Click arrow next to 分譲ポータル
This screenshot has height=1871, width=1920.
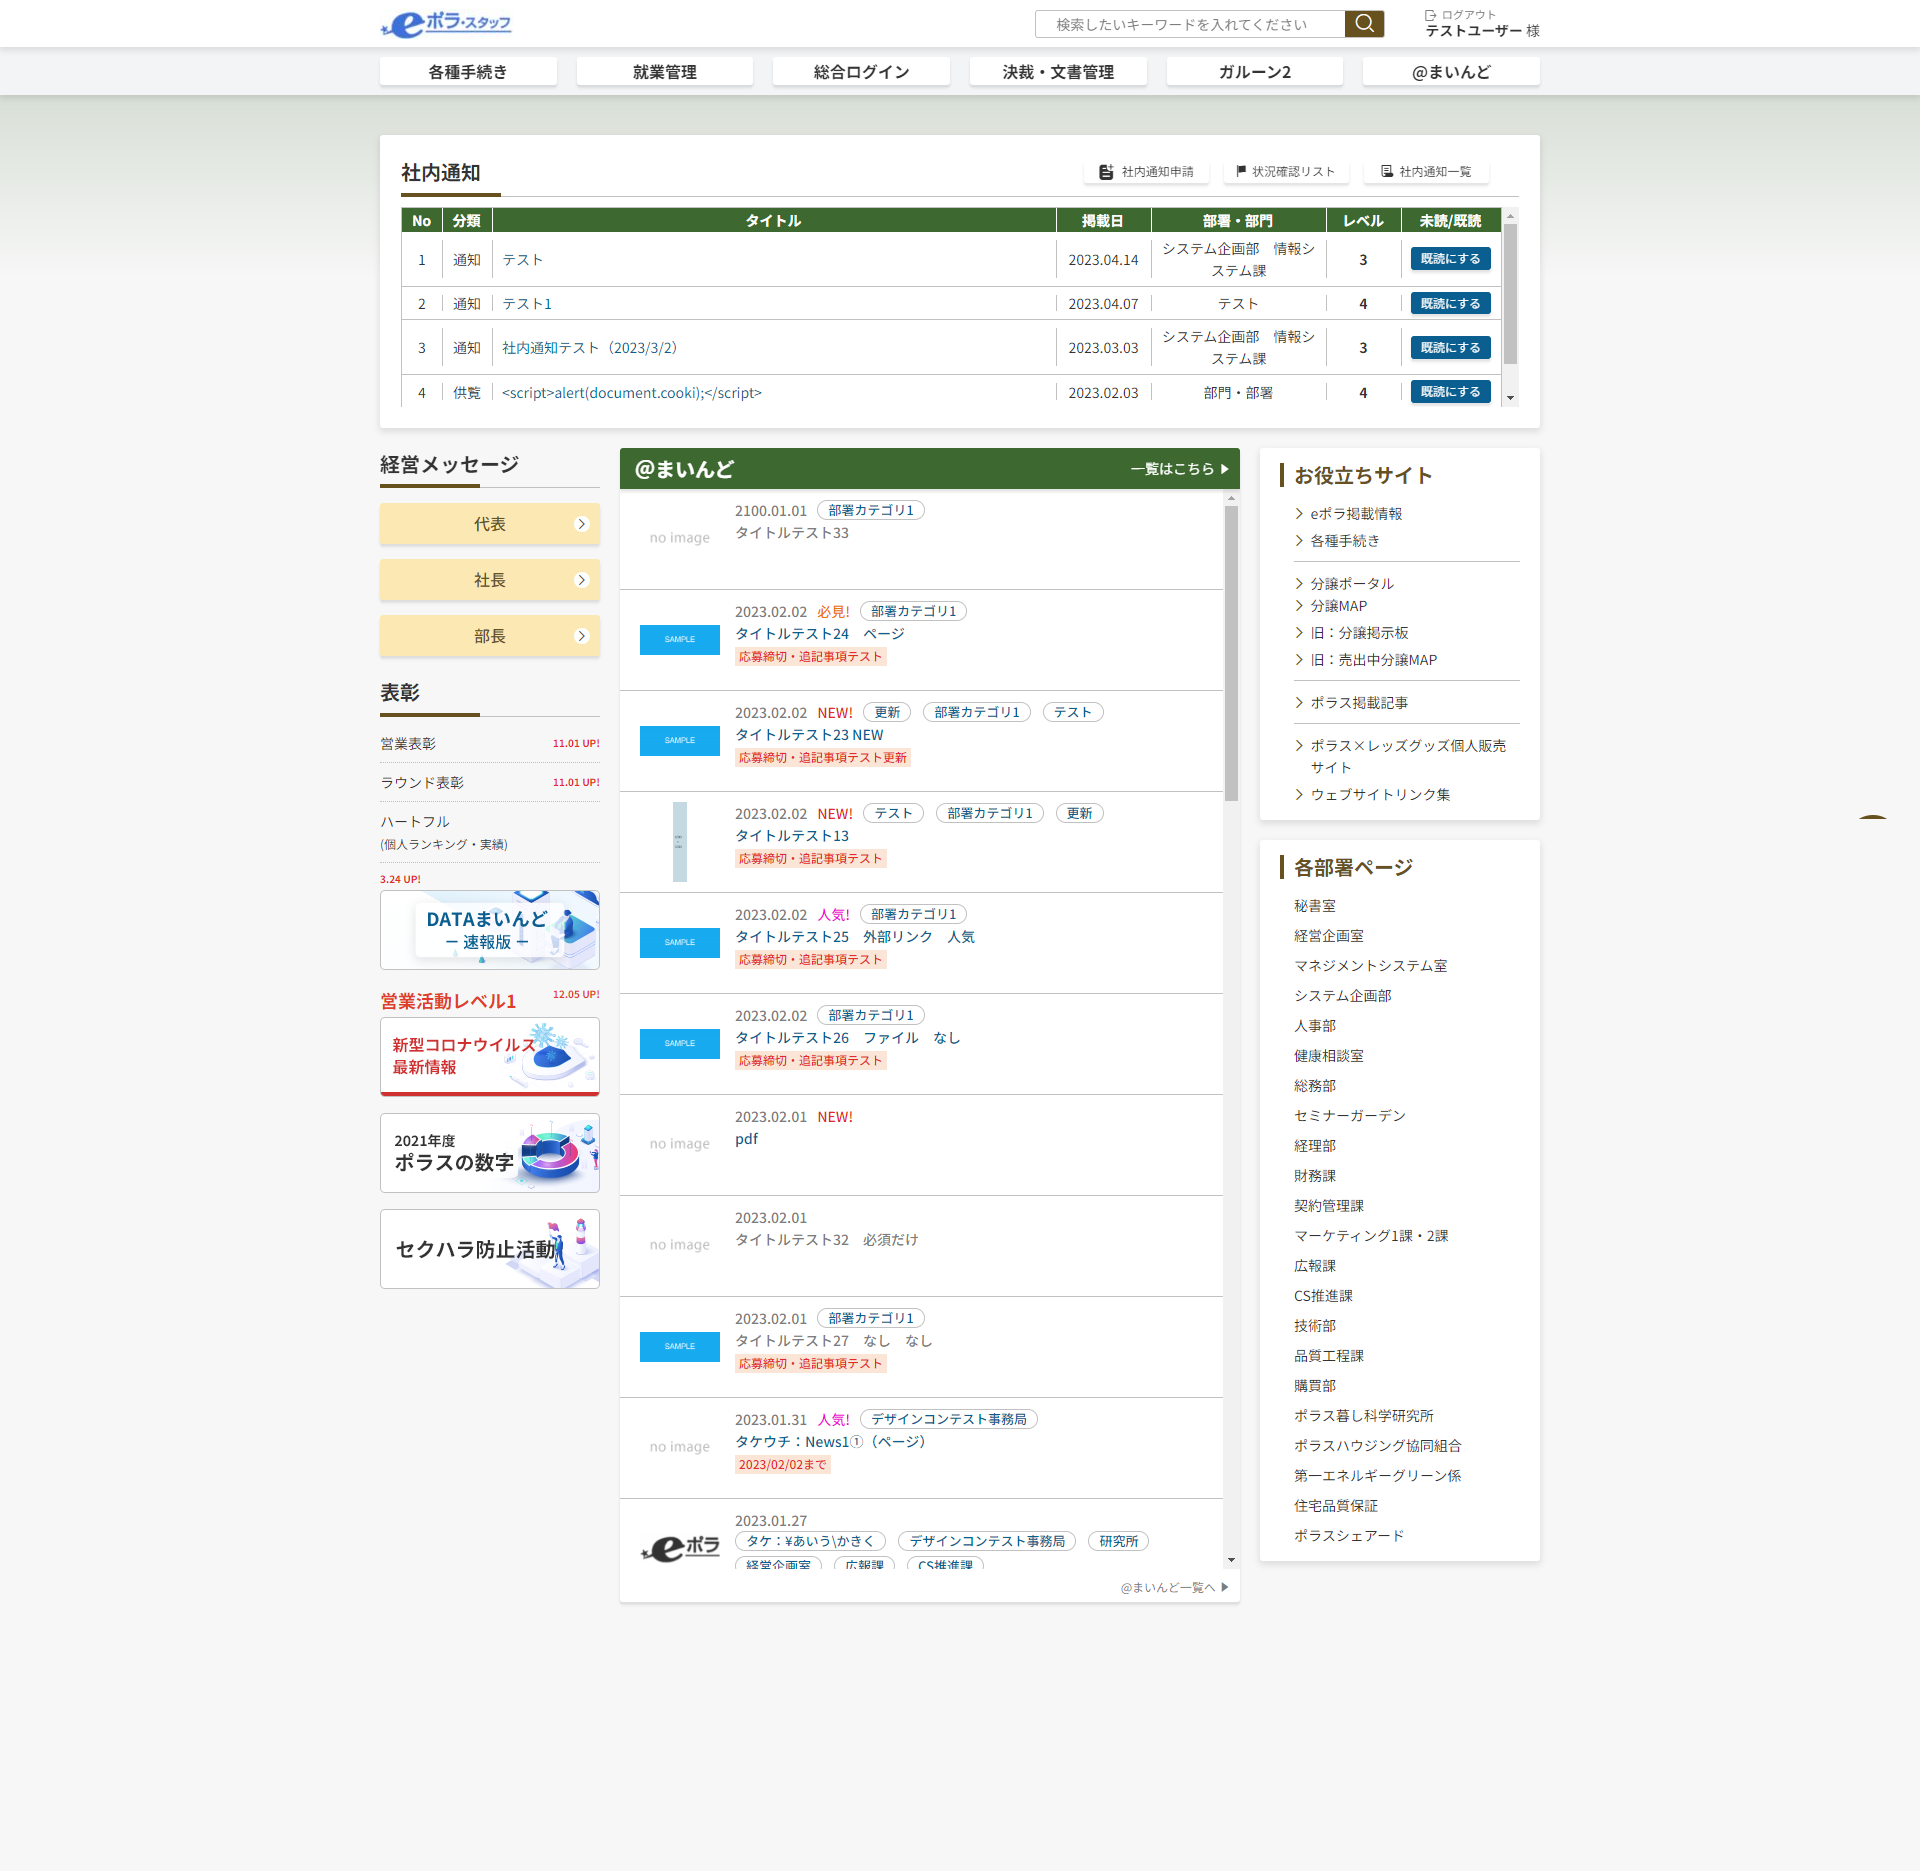click(x=1299, y=584)
